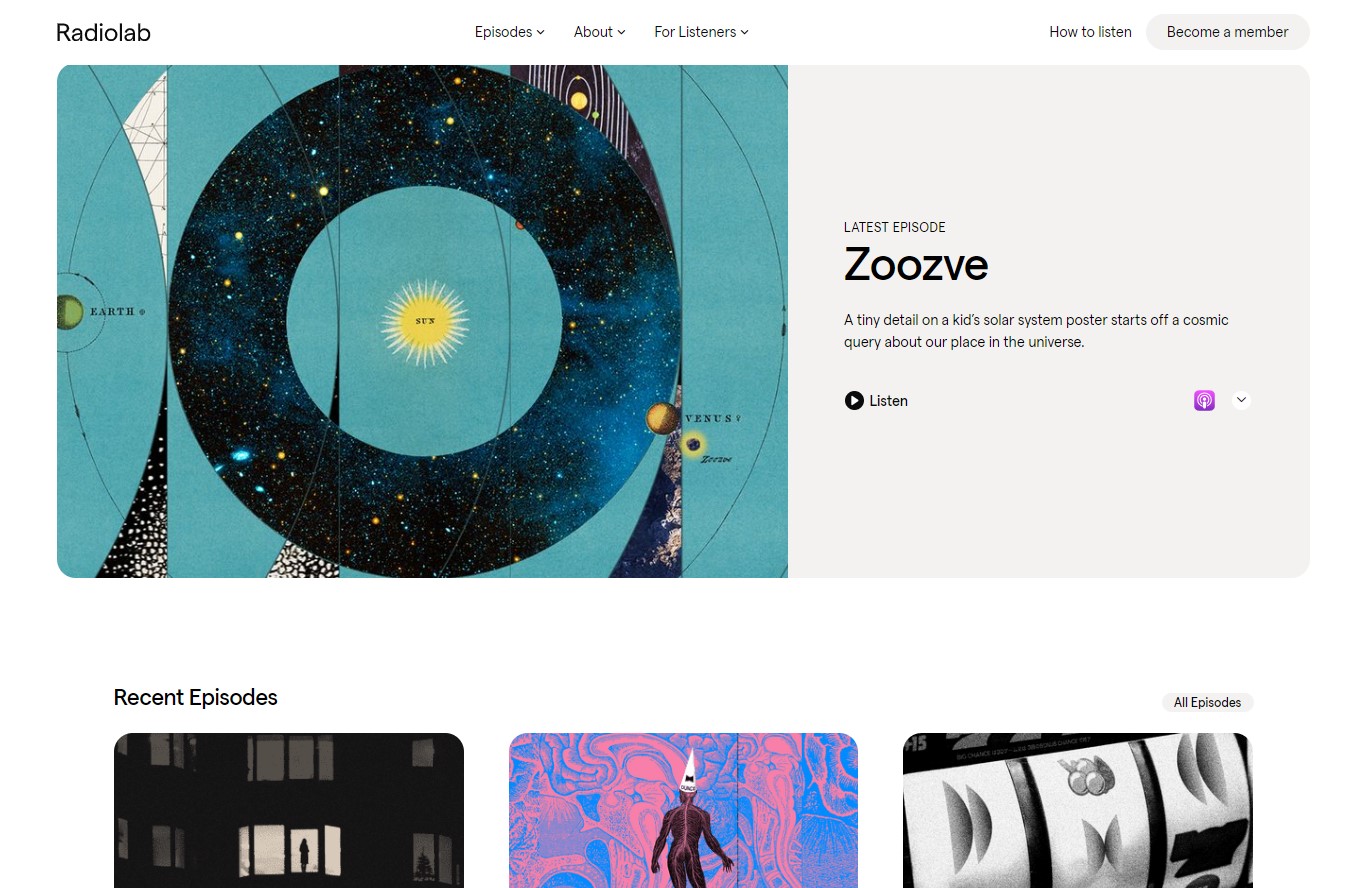This screenshot has height=888, width=1367.
Task: Click the black play circle icon
Action: coord(854,401)
